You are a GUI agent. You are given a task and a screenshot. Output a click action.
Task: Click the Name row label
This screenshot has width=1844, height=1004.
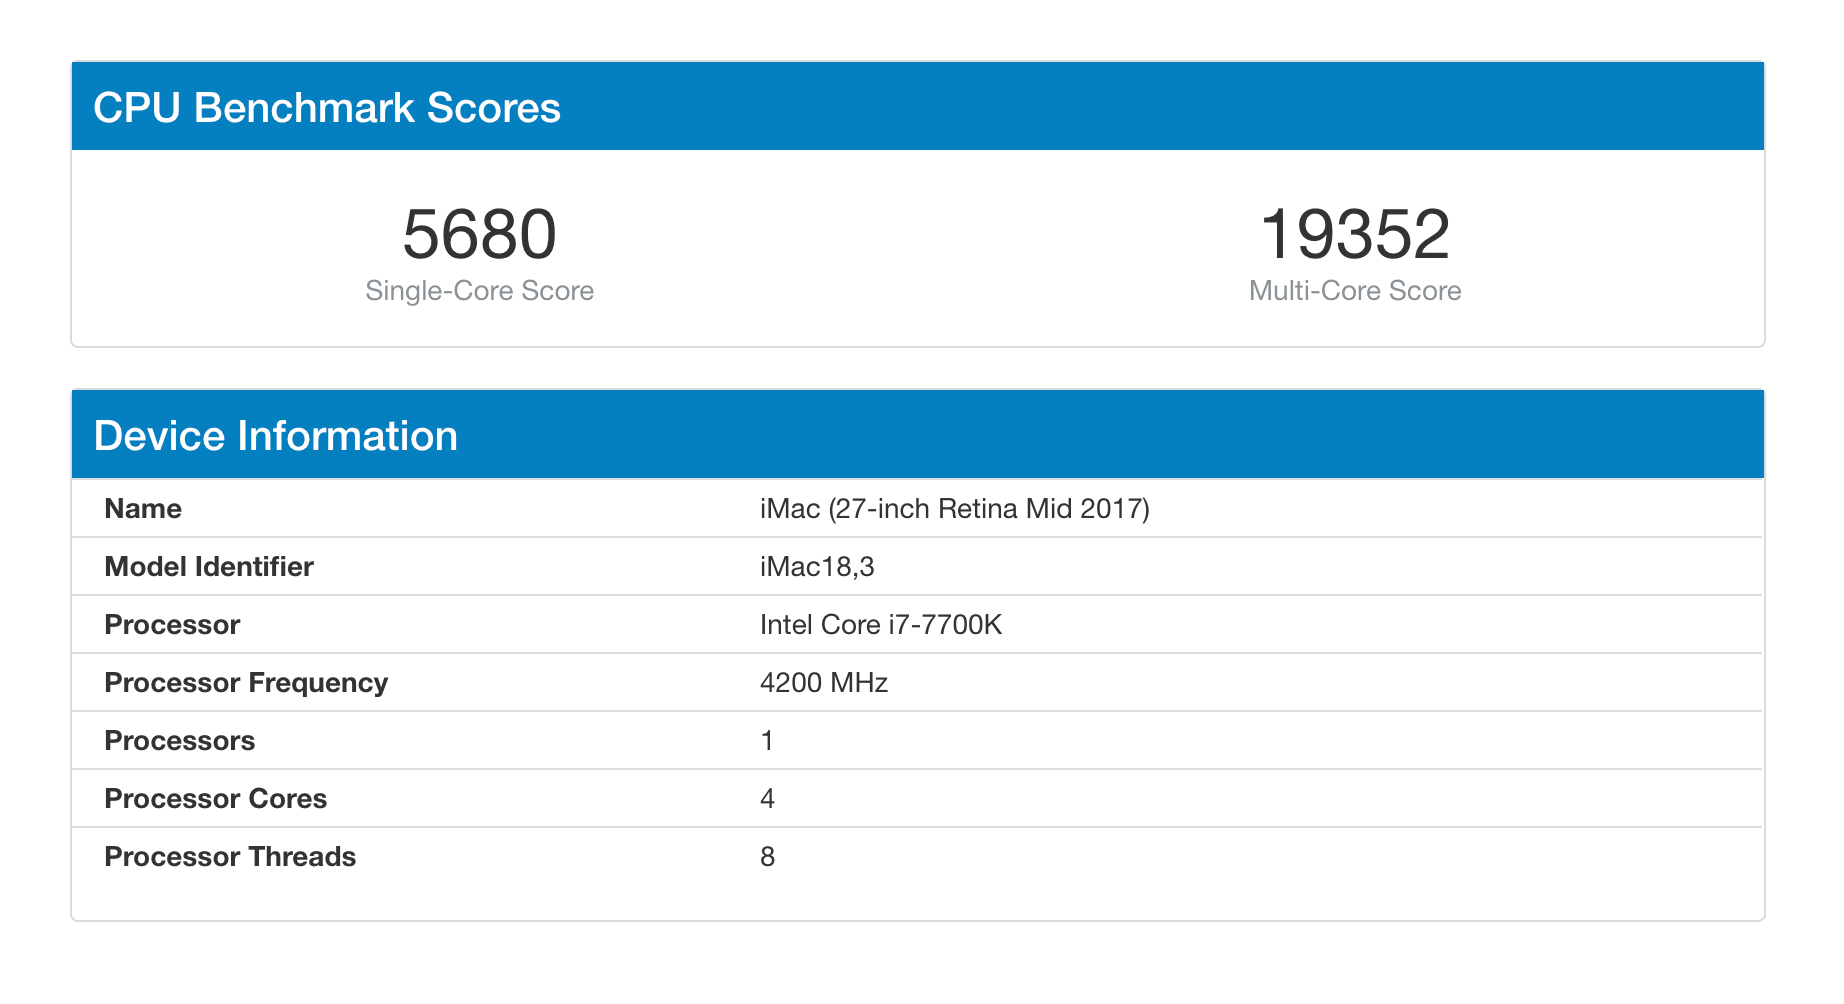click(x=143, y=509)
